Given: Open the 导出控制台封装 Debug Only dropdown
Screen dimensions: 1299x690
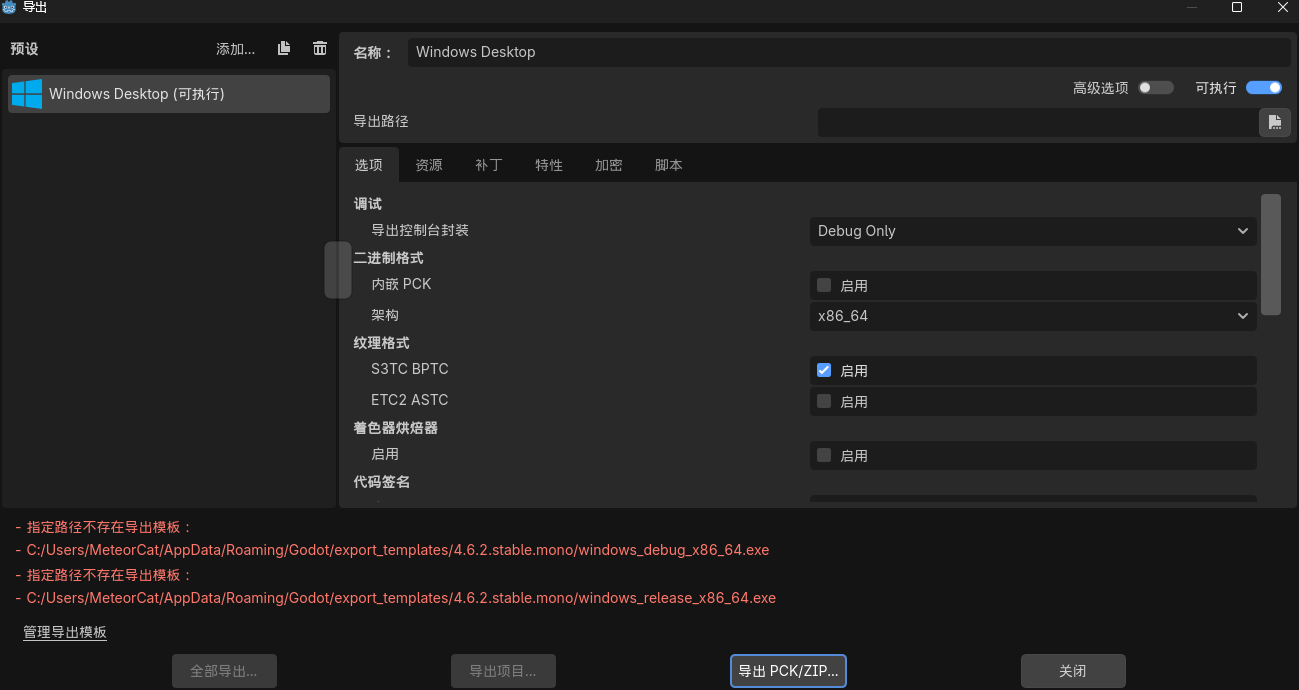Looking at the screenshot, I should [1033, 231].
